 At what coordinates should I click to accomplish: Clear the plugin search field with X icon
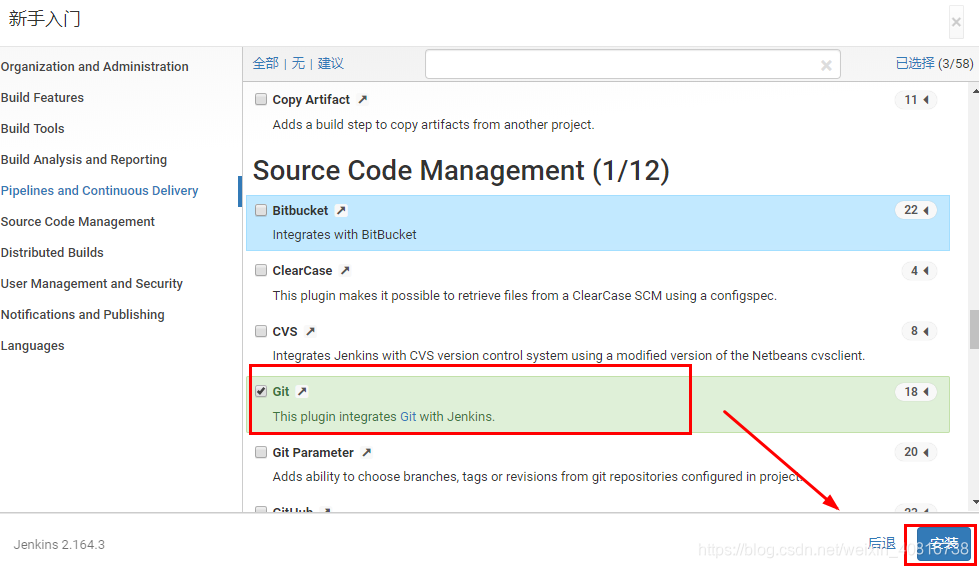[x=826, y=65]
